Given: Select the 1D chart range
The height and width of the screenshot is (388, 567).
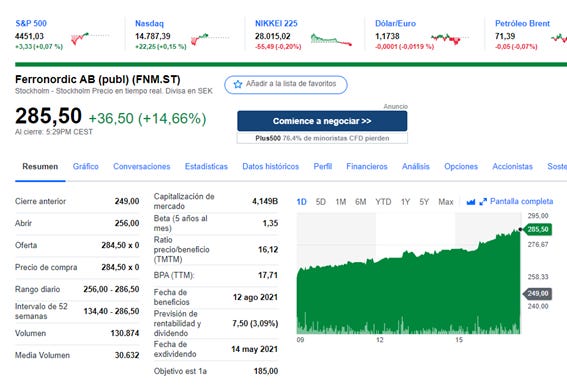Looking at the screenshot, I should click(302, 202).
